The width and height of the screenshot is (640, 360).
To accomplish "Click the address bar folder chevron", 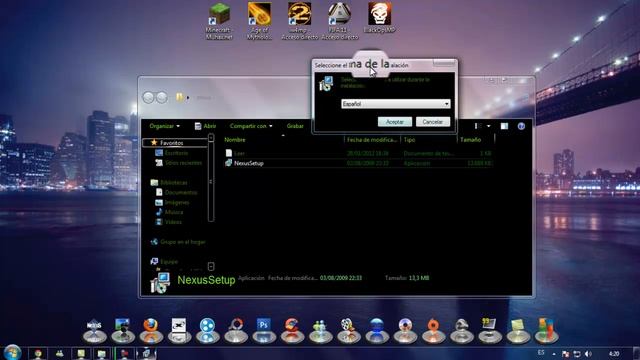I will 188,98.
